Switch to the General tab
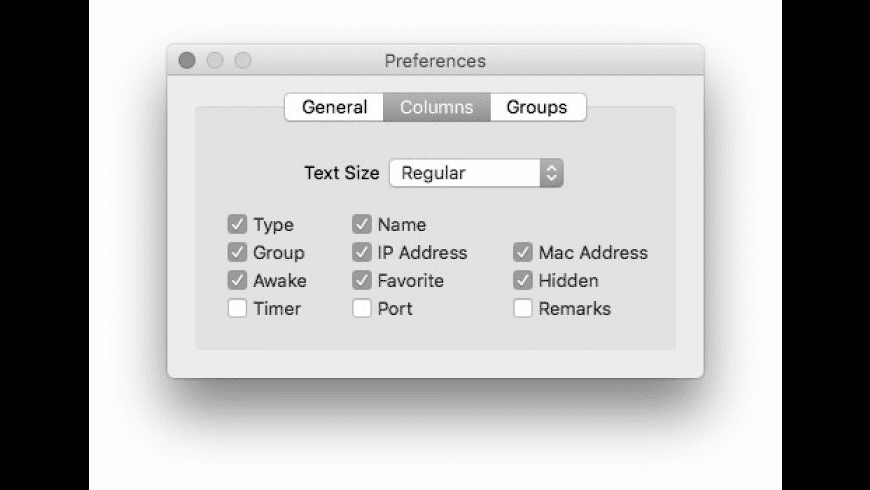 (x=334, y=107)
